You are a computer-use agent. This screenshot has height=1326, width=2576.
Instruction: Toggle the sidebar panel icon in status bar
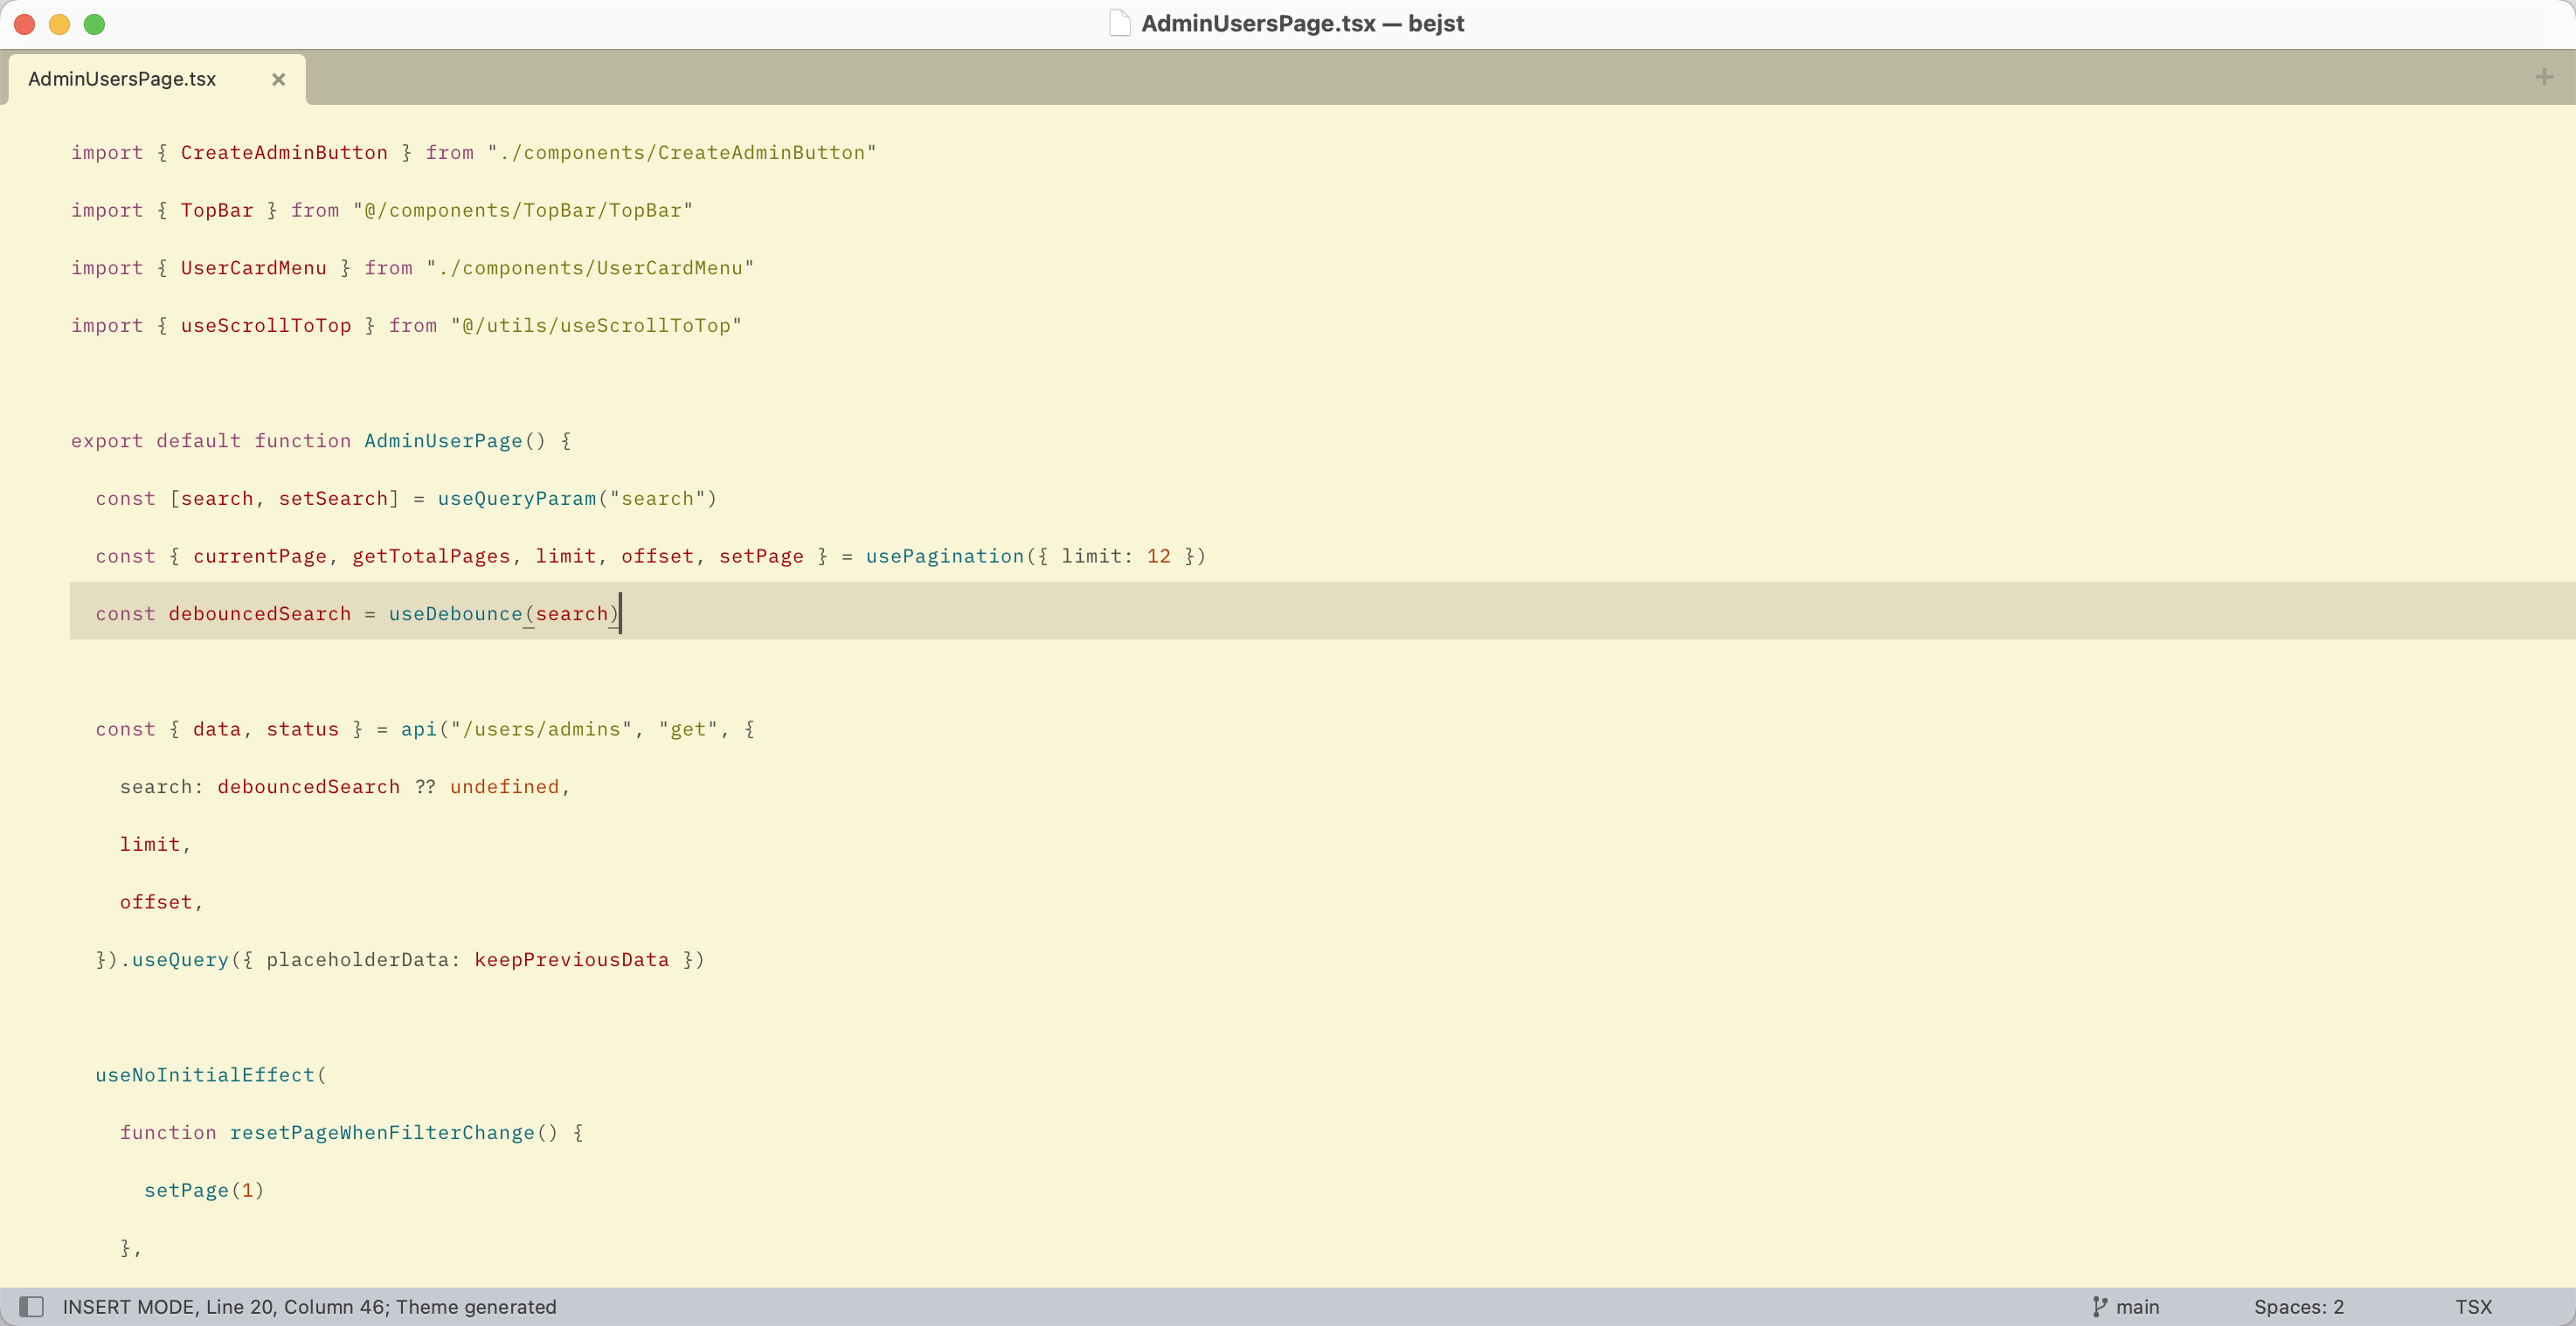point(31,1306)
